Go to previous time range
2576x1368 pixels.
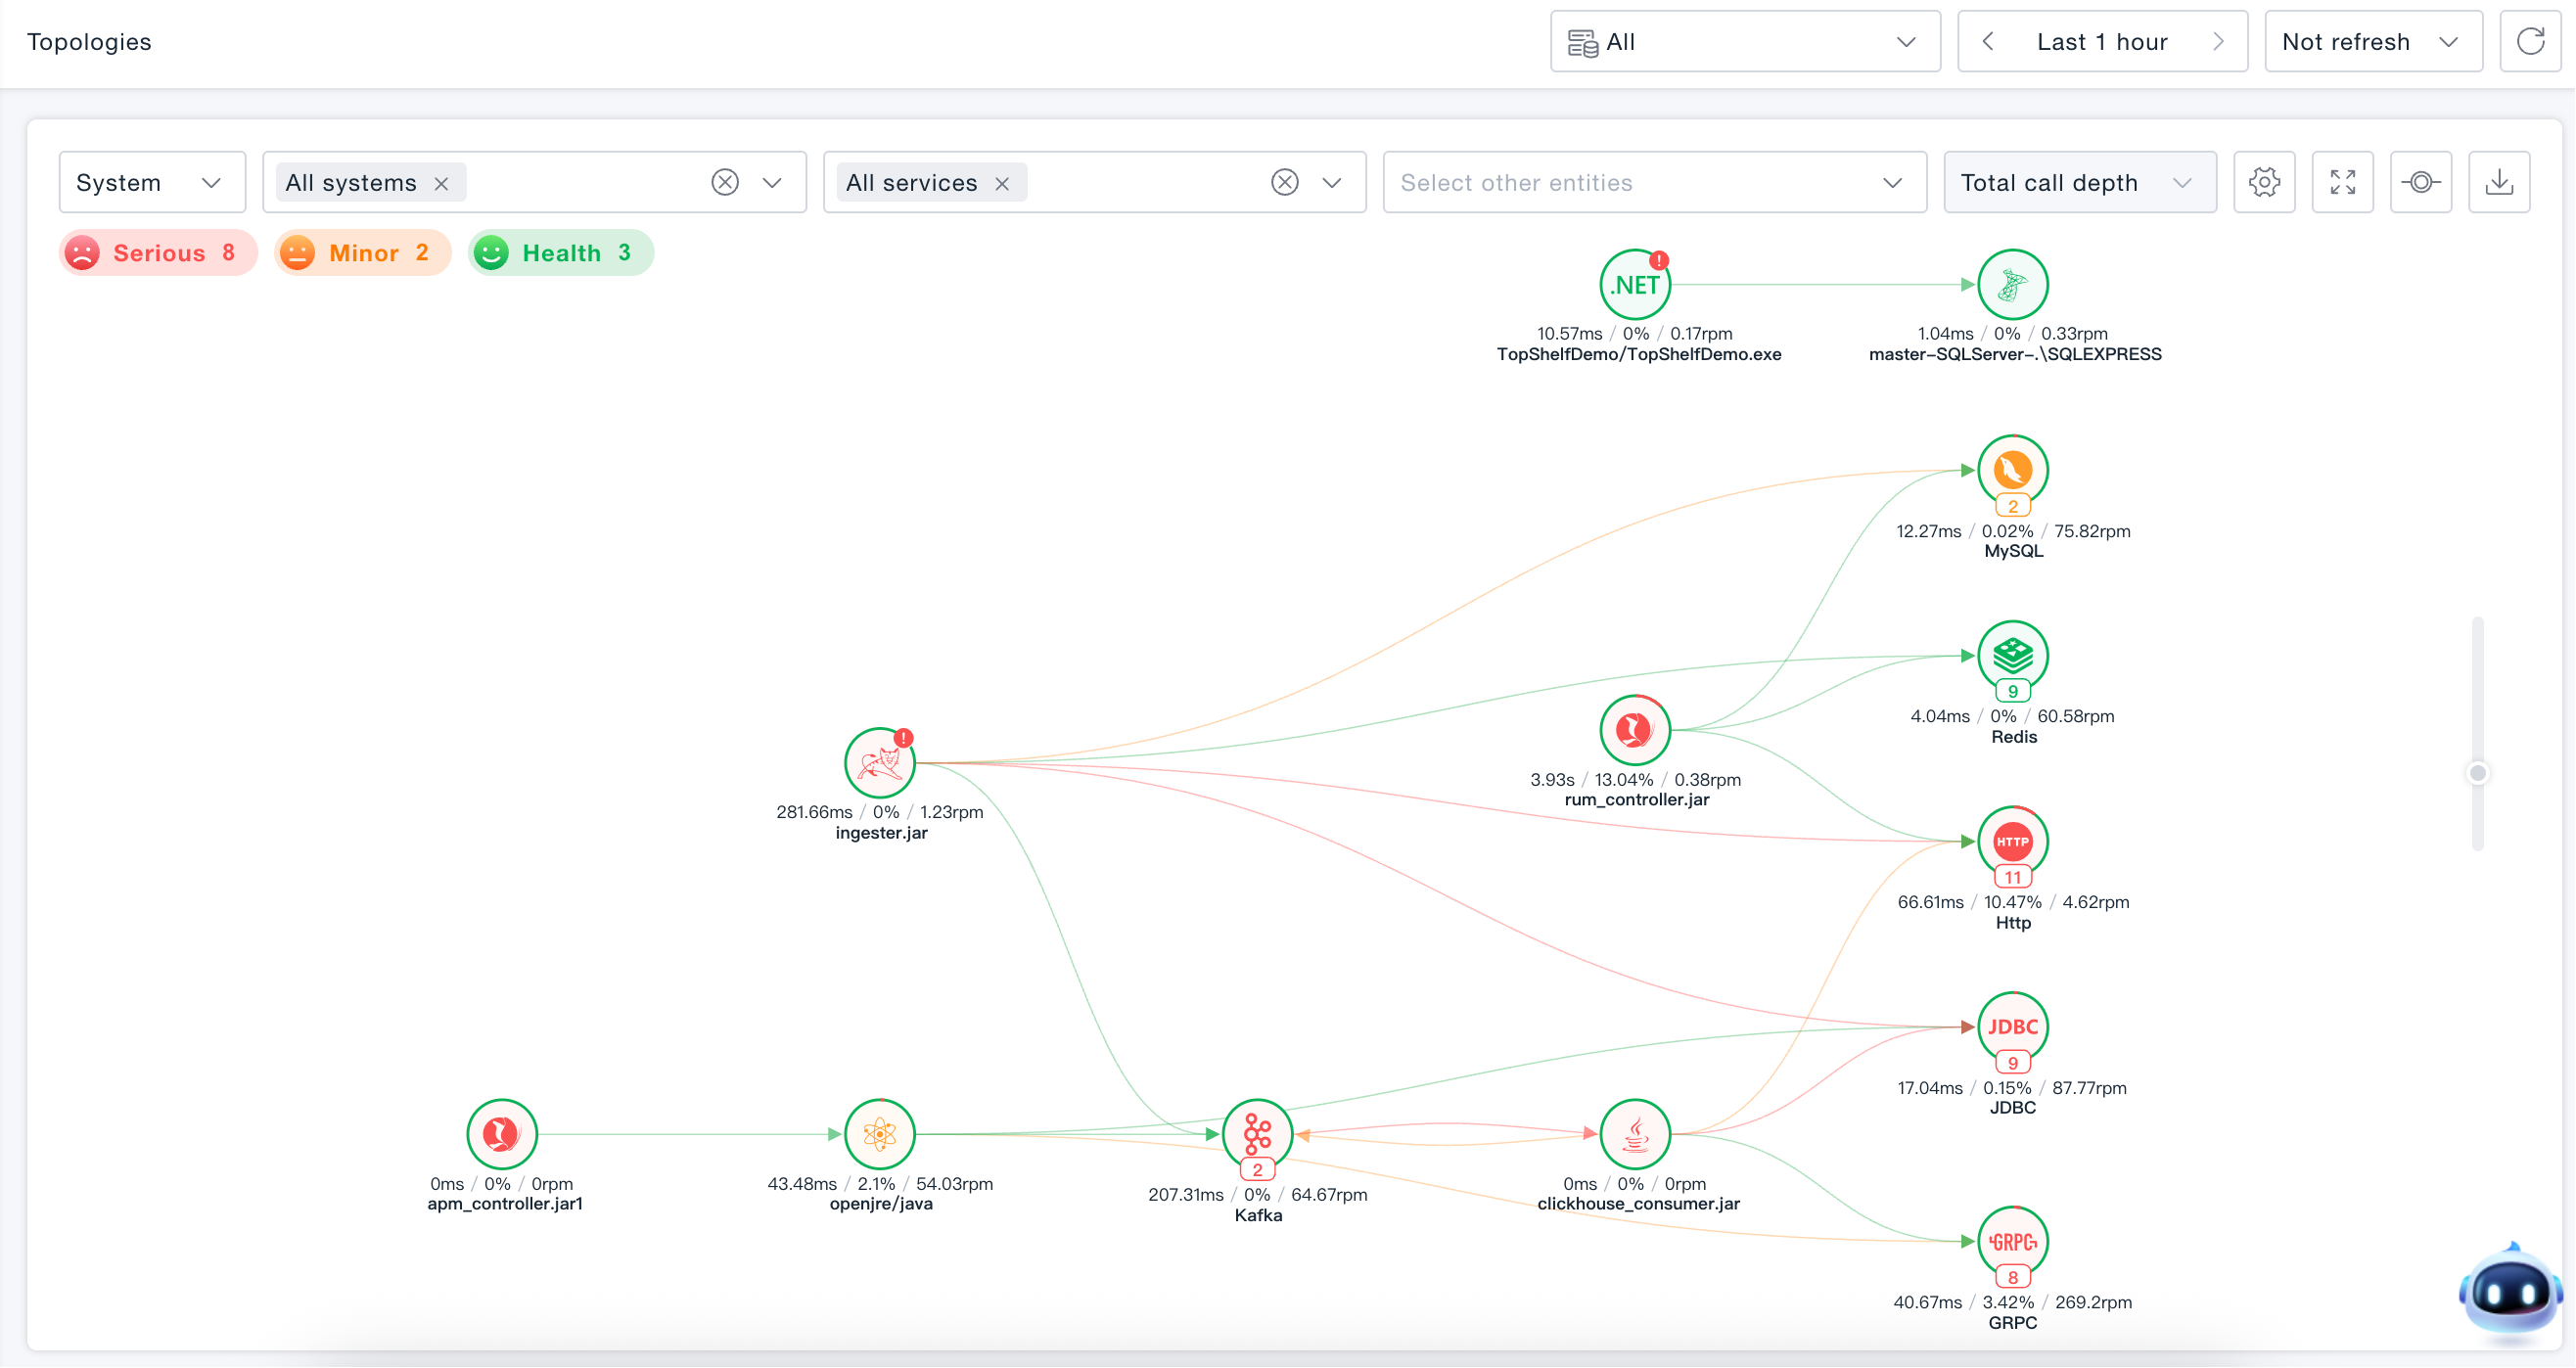coord(1988,42)
